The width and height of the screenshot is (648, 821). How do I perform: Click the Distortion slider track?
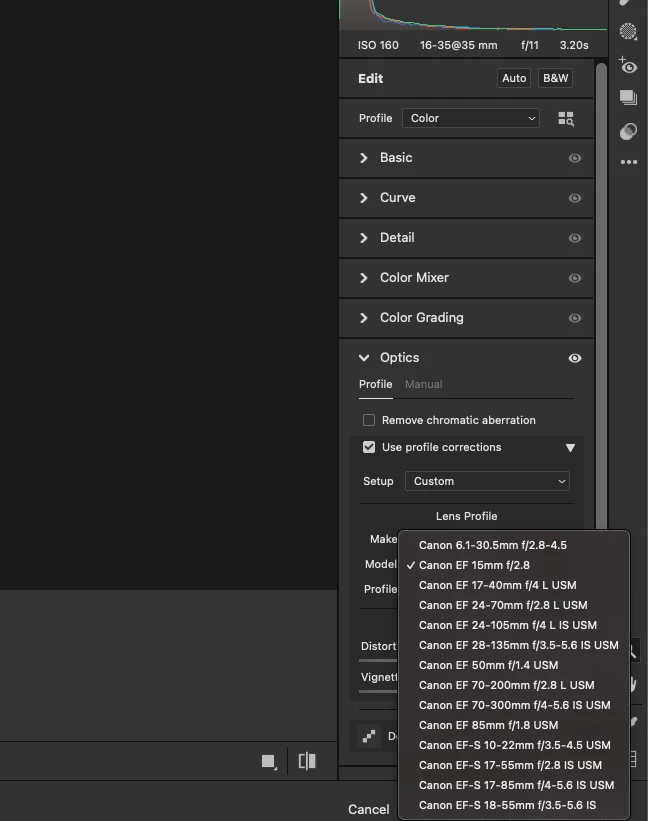[378, 661]
